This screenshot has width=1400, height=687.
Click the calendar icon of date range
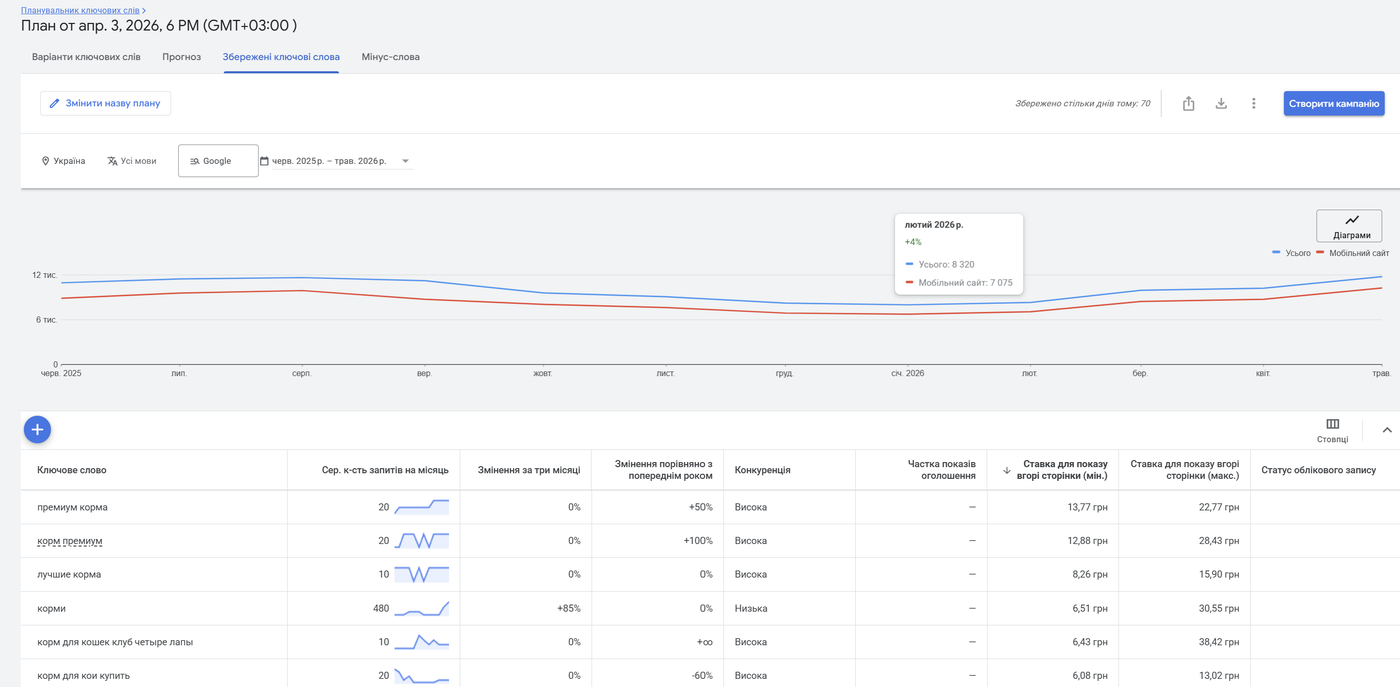pos(264,161)
